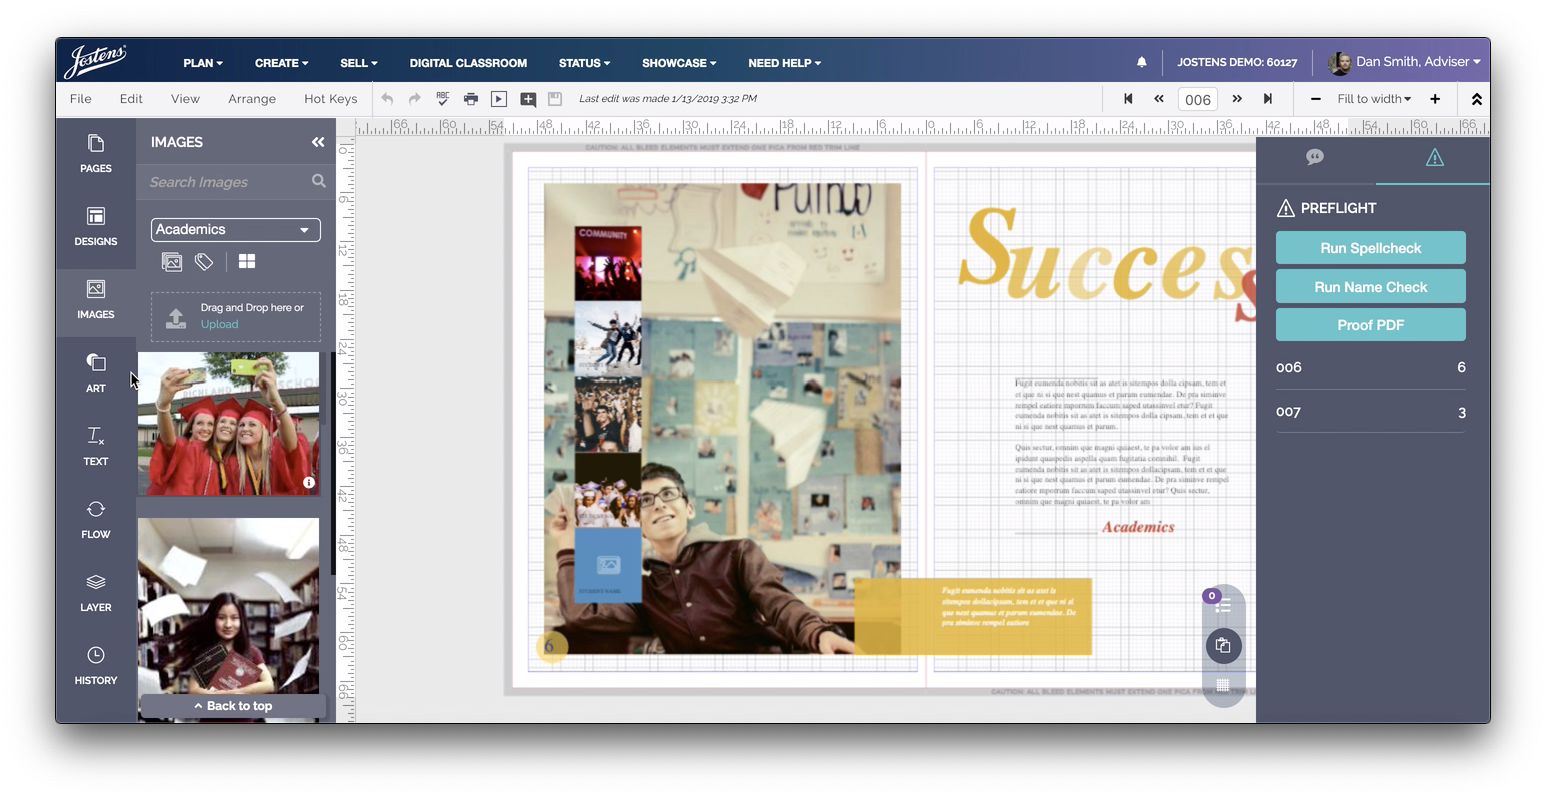Open the Art panel
This screenshot has width=1546, height=797.
click(x=96, y=374)
